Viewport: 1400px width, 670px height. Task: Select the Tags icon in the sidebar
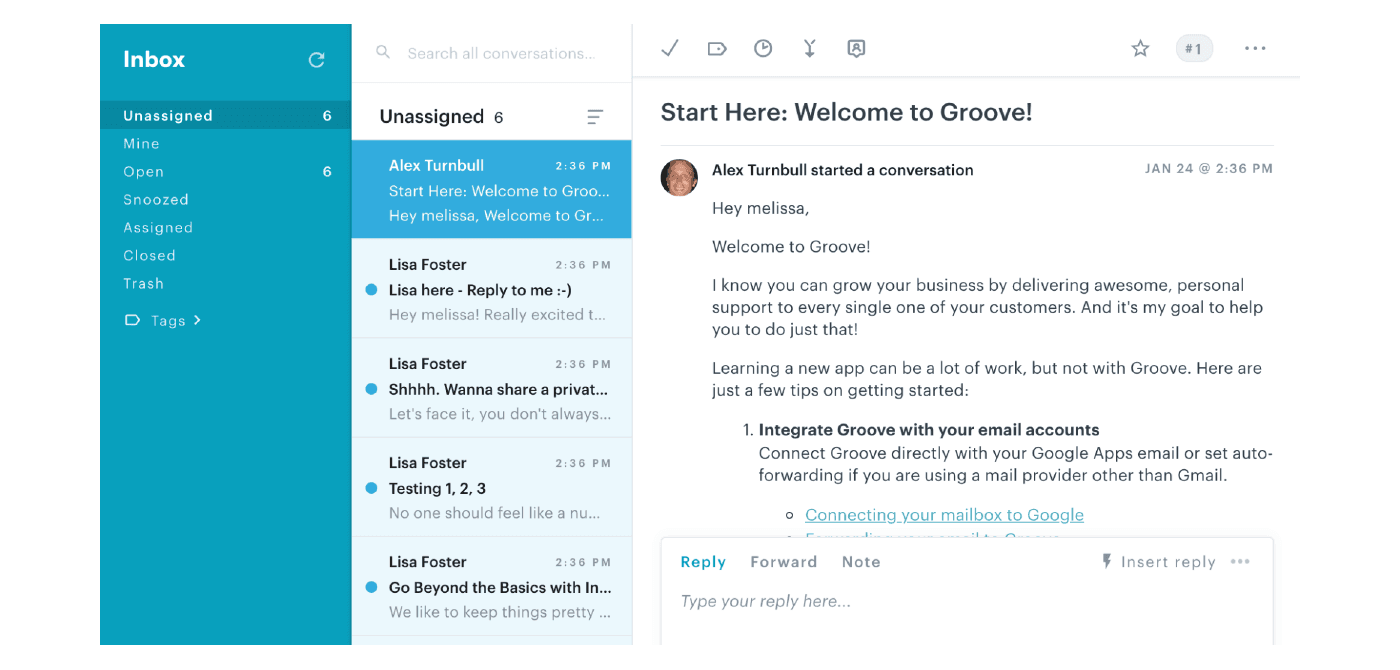tap(131, 320)
